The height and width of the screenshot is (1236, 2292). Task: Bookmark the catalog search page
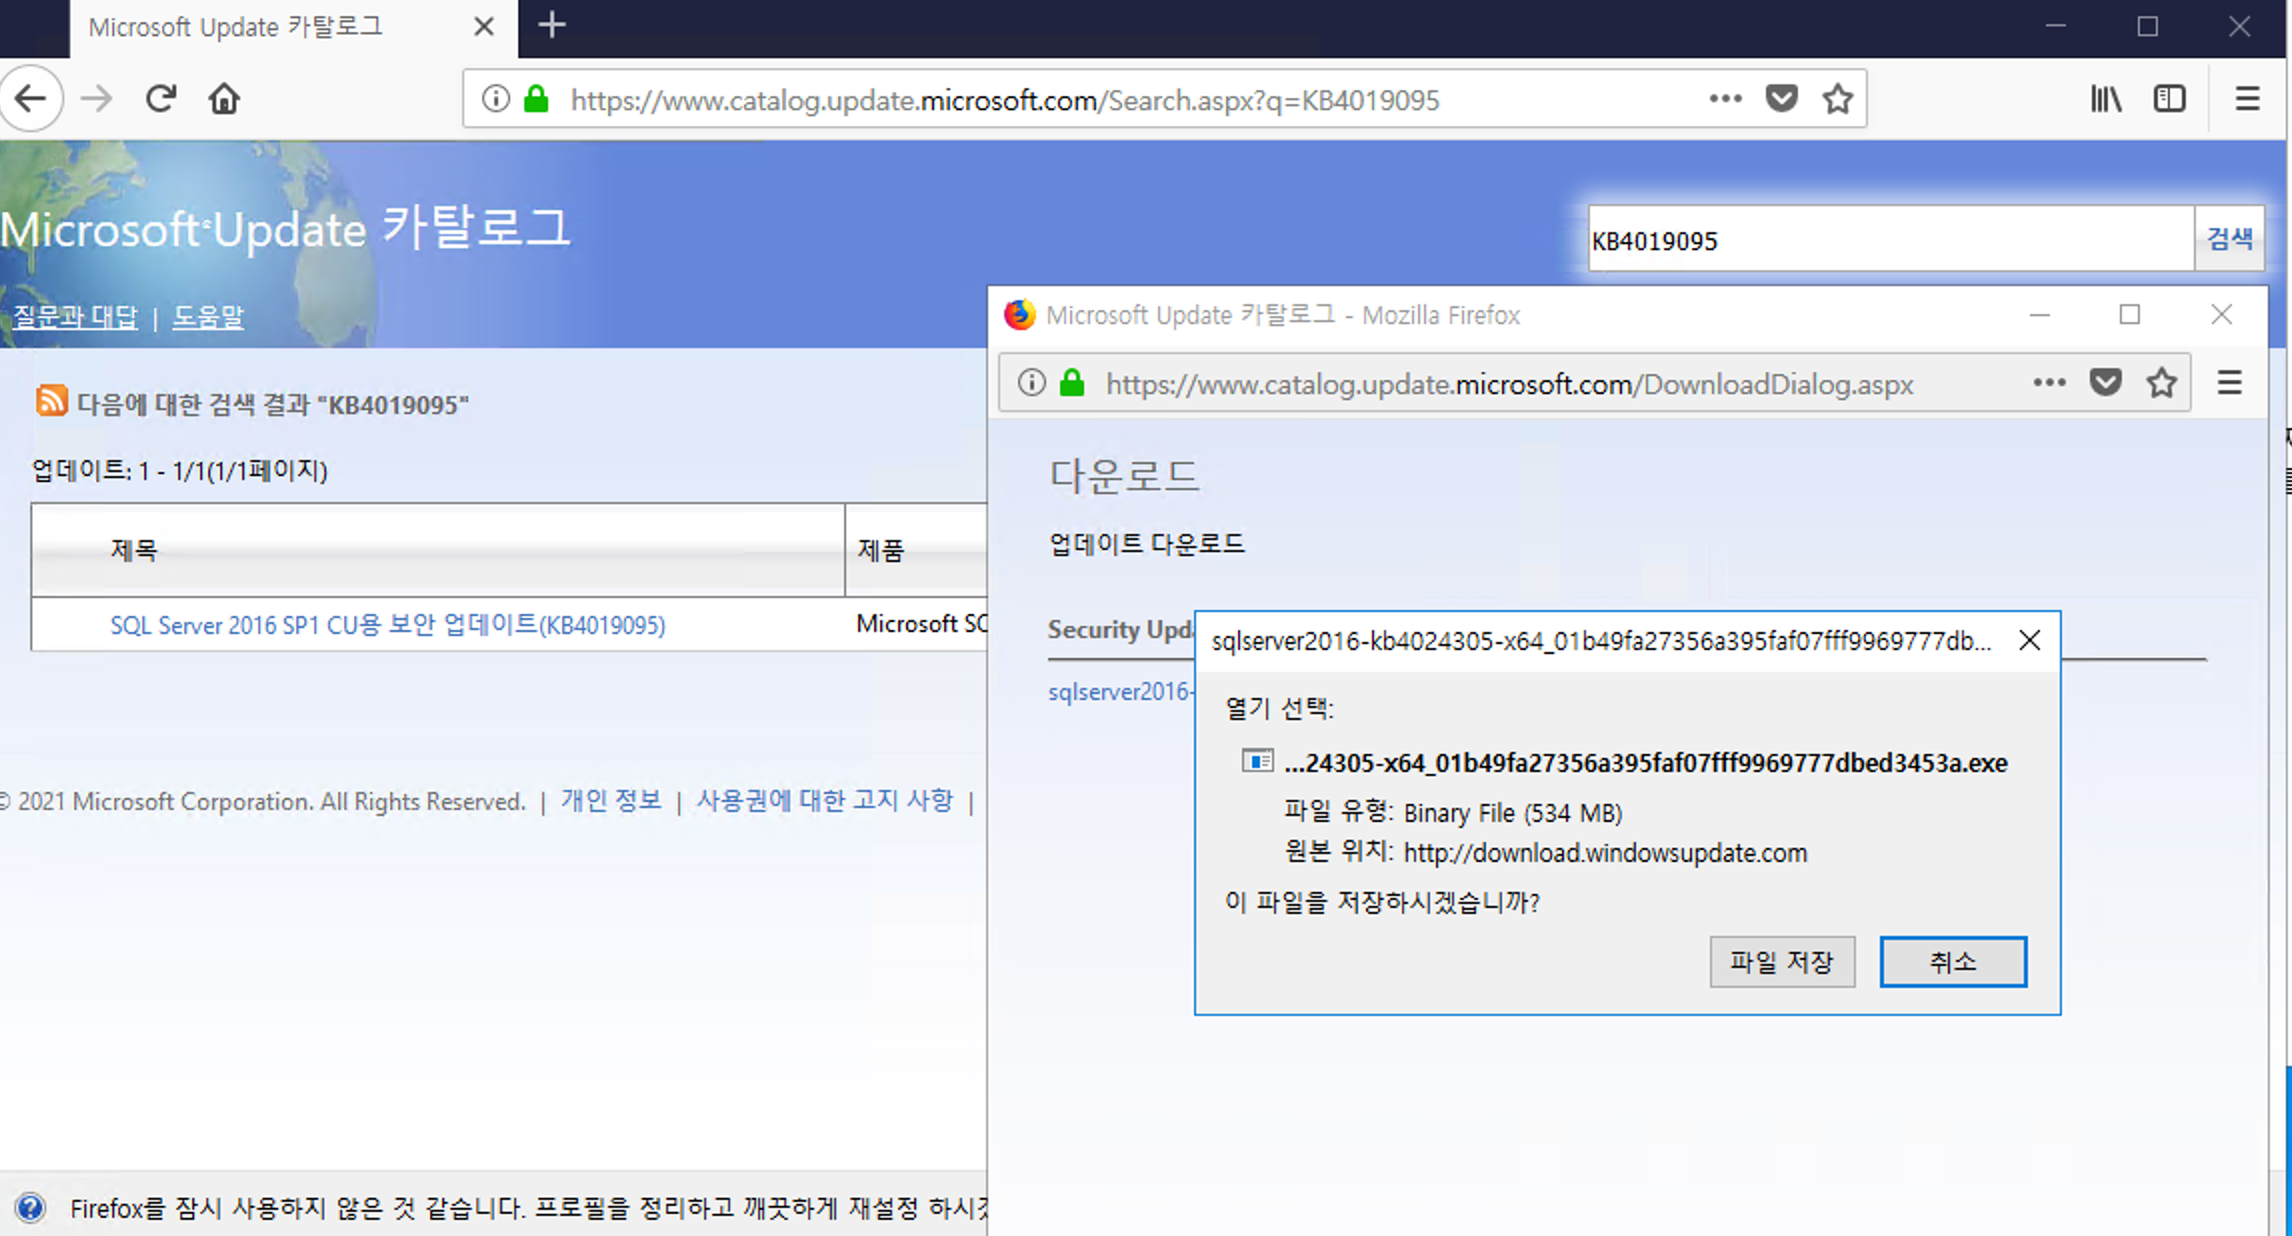tap(1837, 98)
